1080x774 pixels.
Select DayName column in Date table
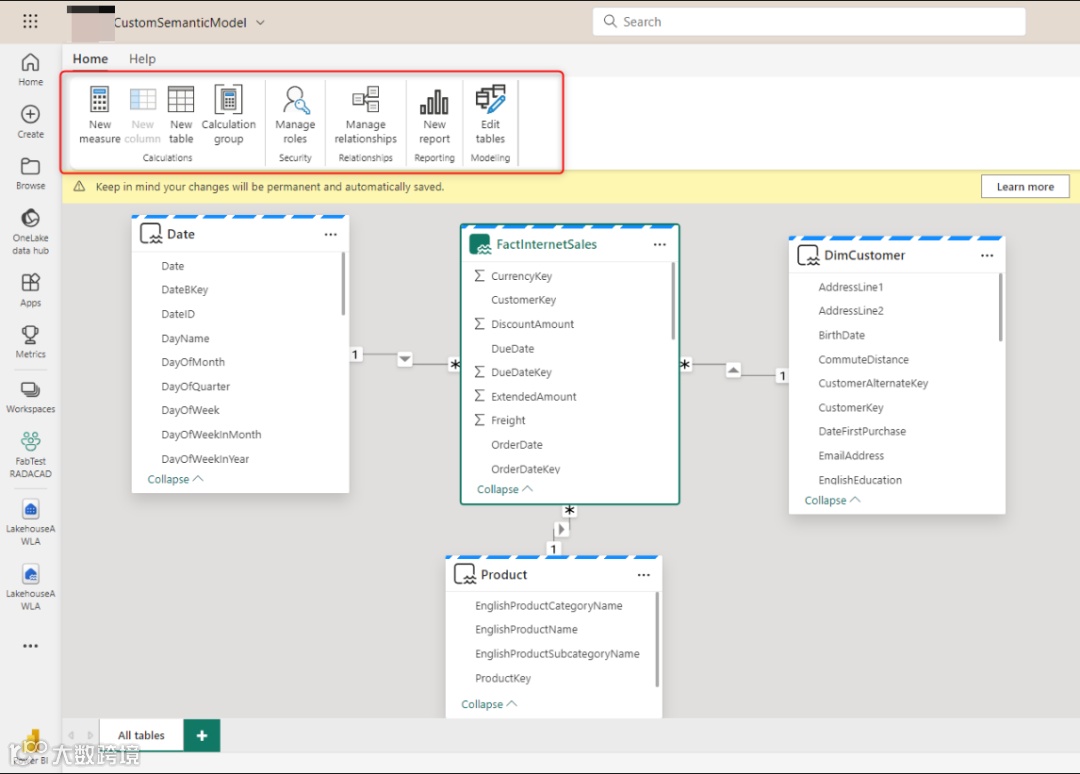(185, 339)
